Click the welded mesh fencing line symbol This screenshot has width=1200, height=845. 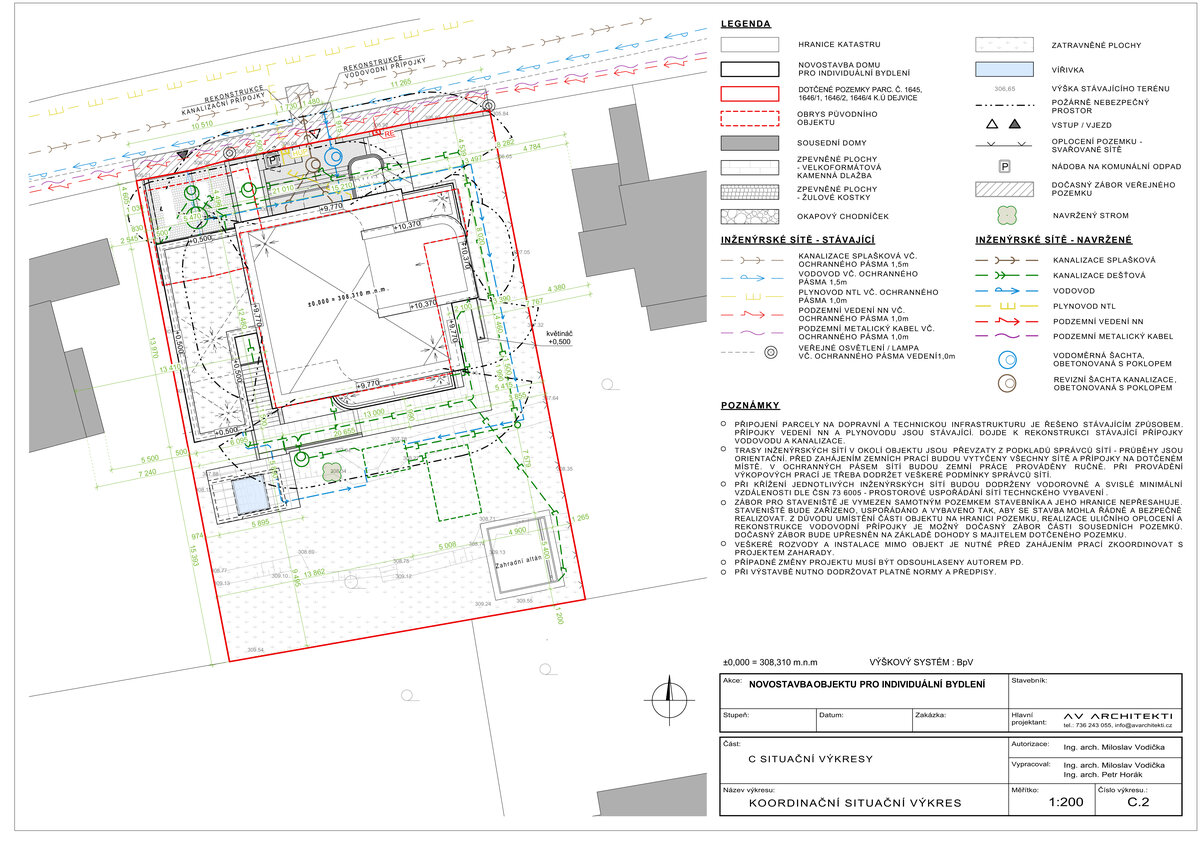click(x=1003, y=145)
